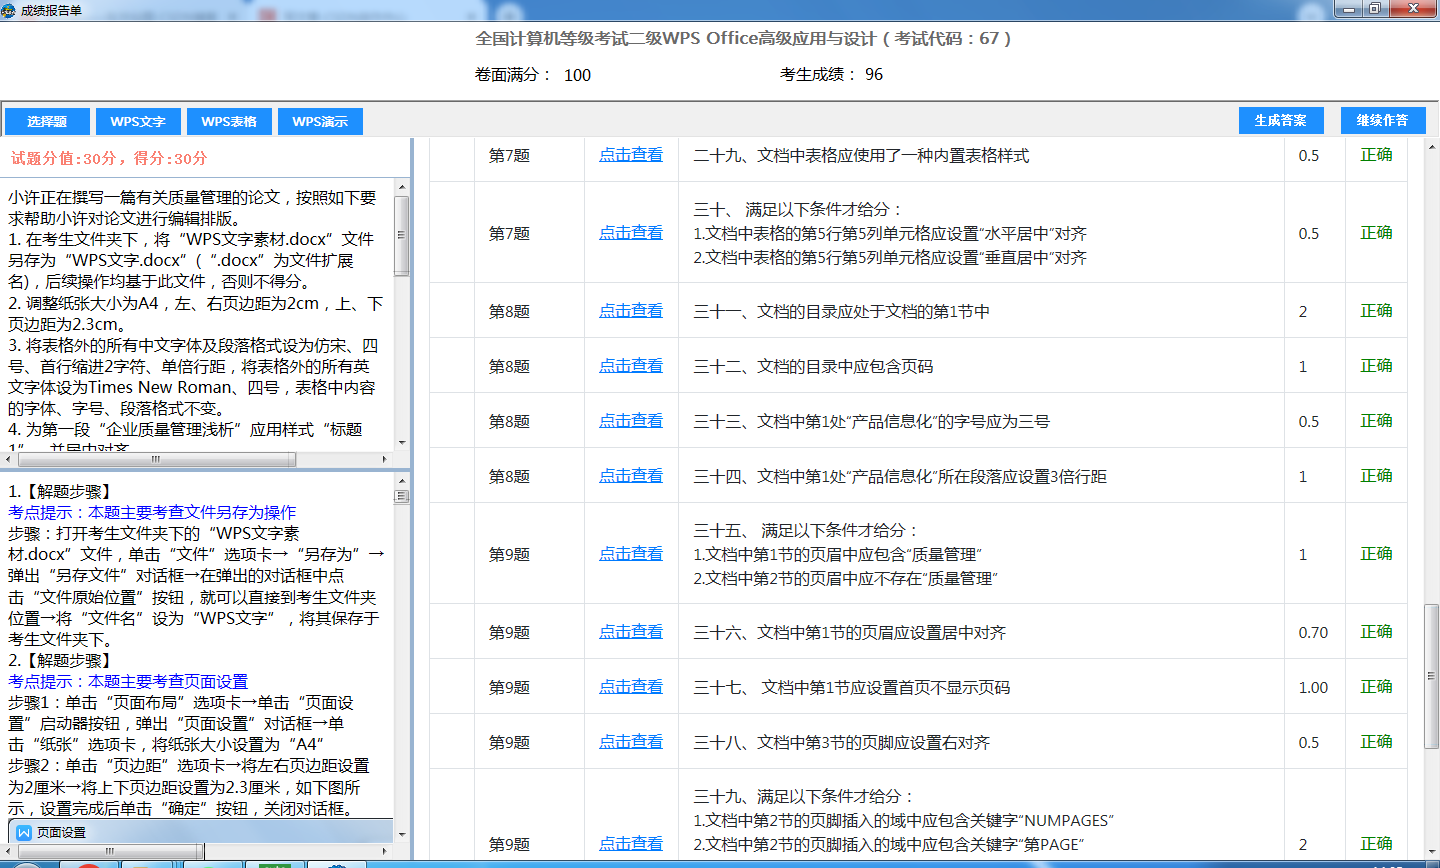Click the scroll-down arrow of solution steps panel
Screen dimensions: 1440x868
pyautogui.click(x=402, y=834)
